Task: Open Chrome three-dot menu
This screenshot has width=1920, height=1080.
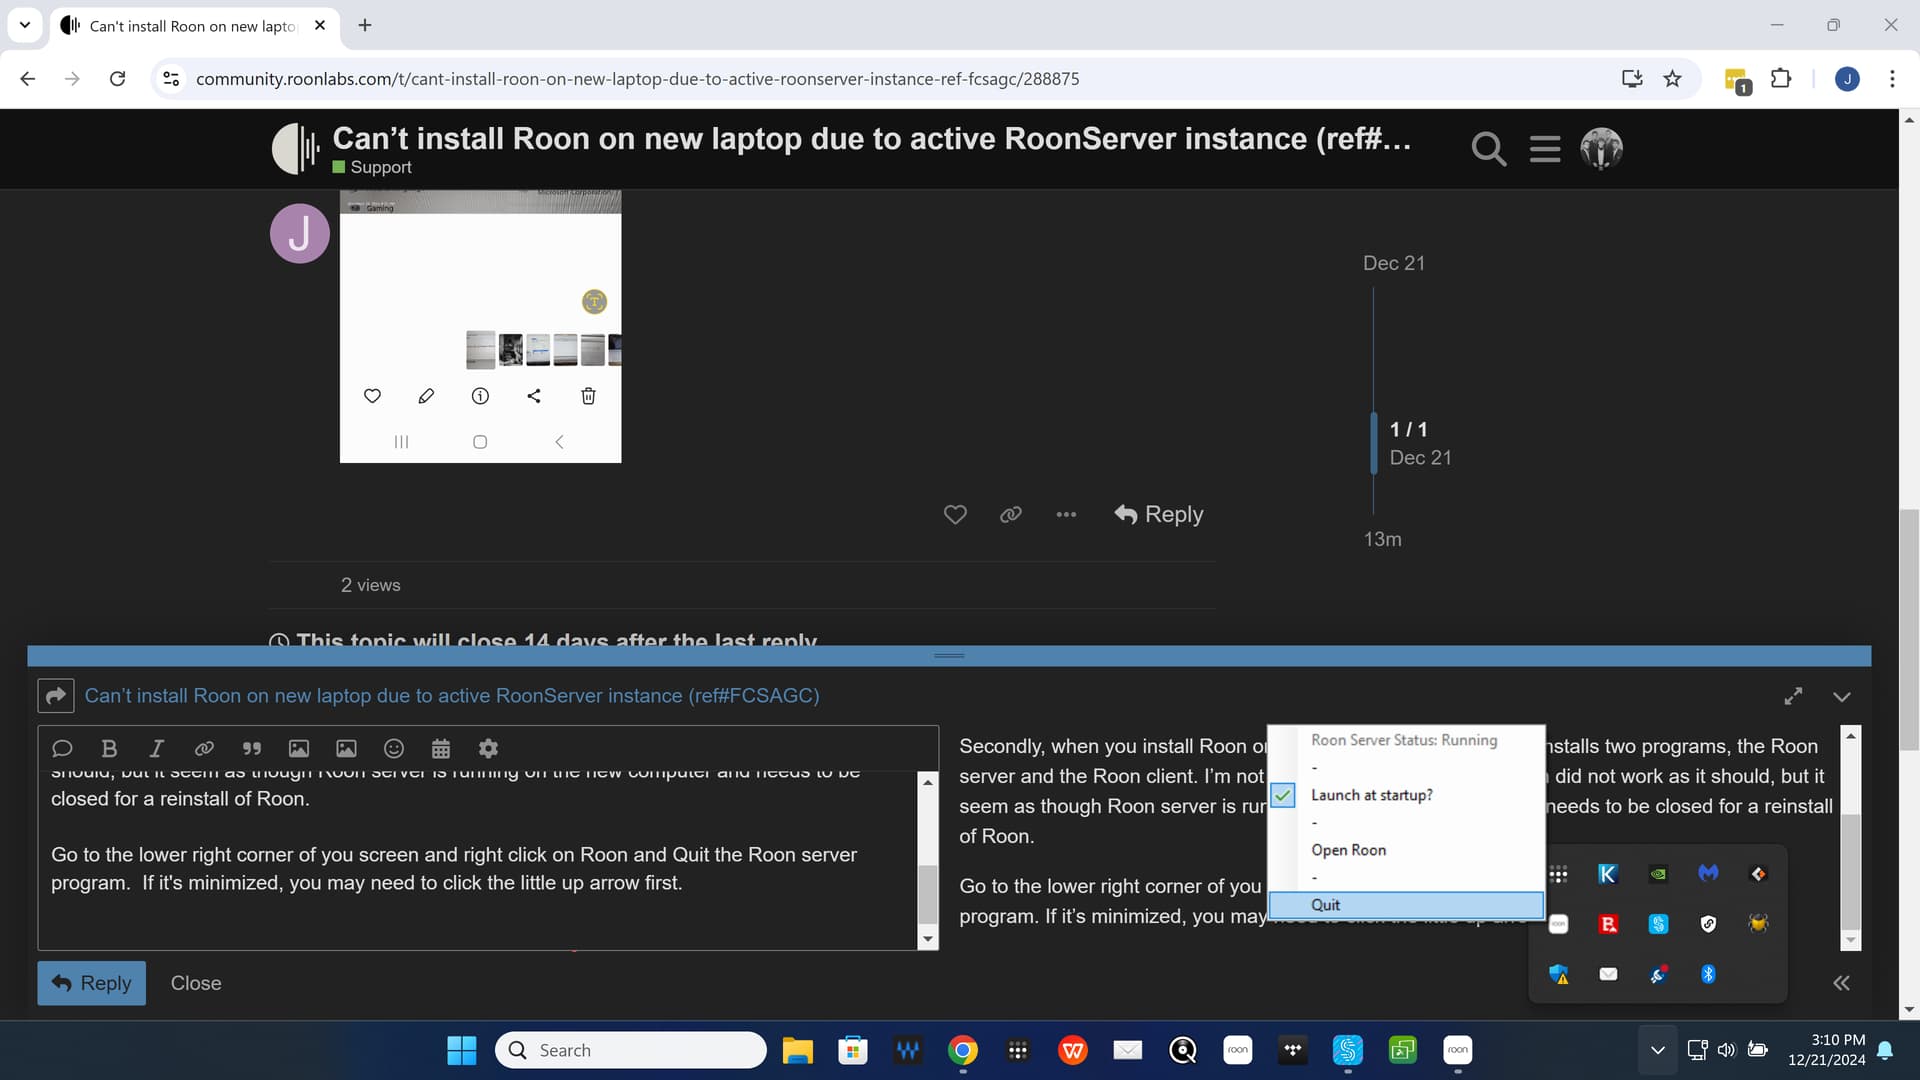Action: (x=1892, y=79)
